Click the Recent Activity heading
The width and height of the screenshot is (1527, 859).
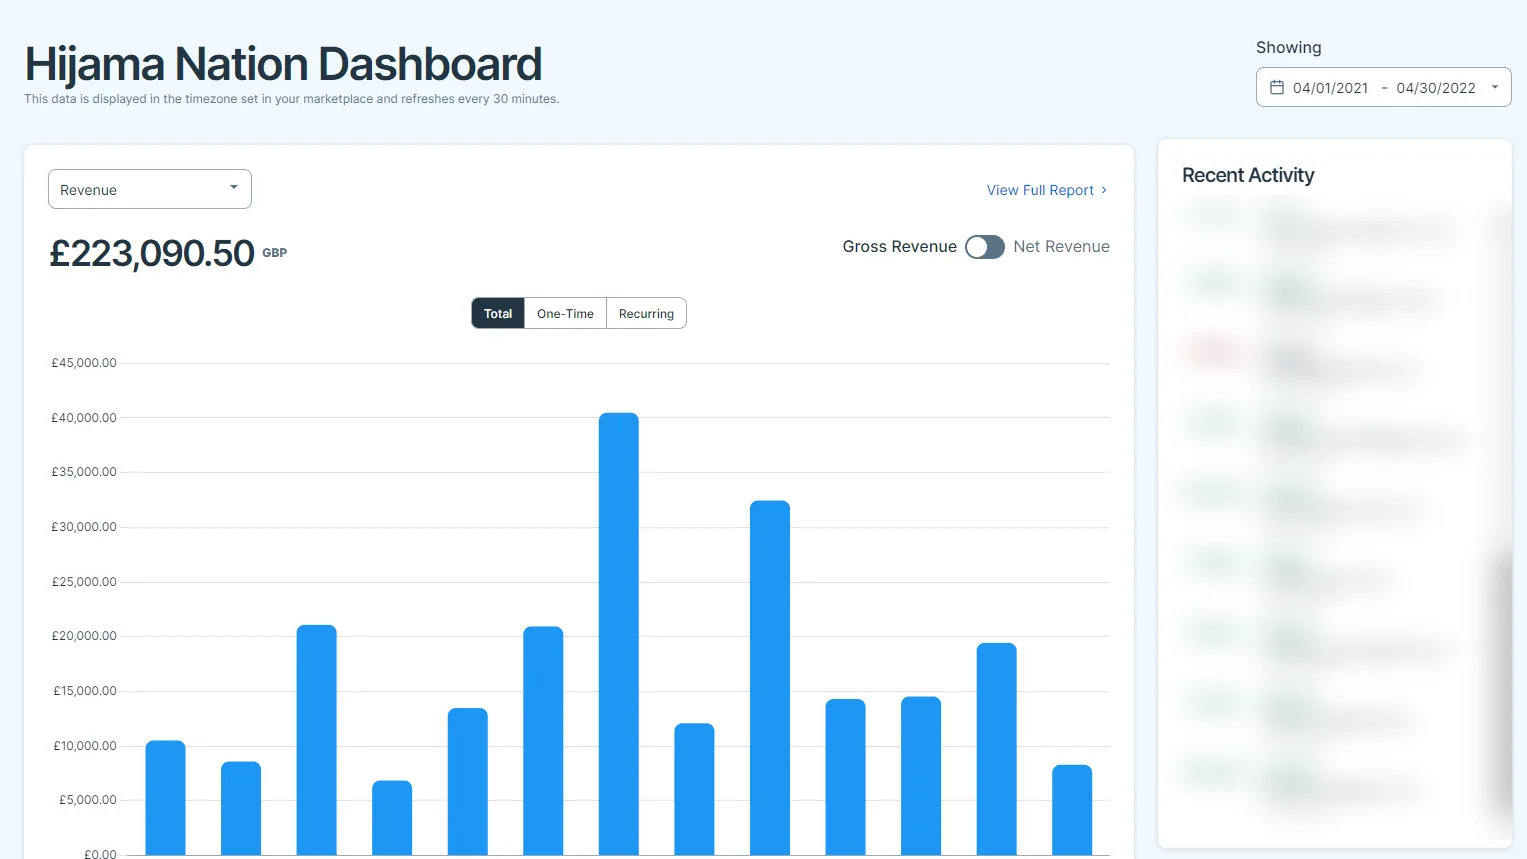(1248, 175)
